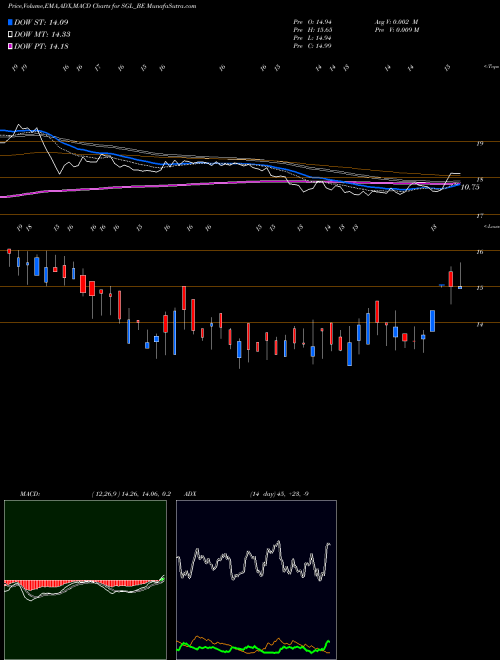Click the 'ADX' panel heading
The image size is (500, 660).
190,494
